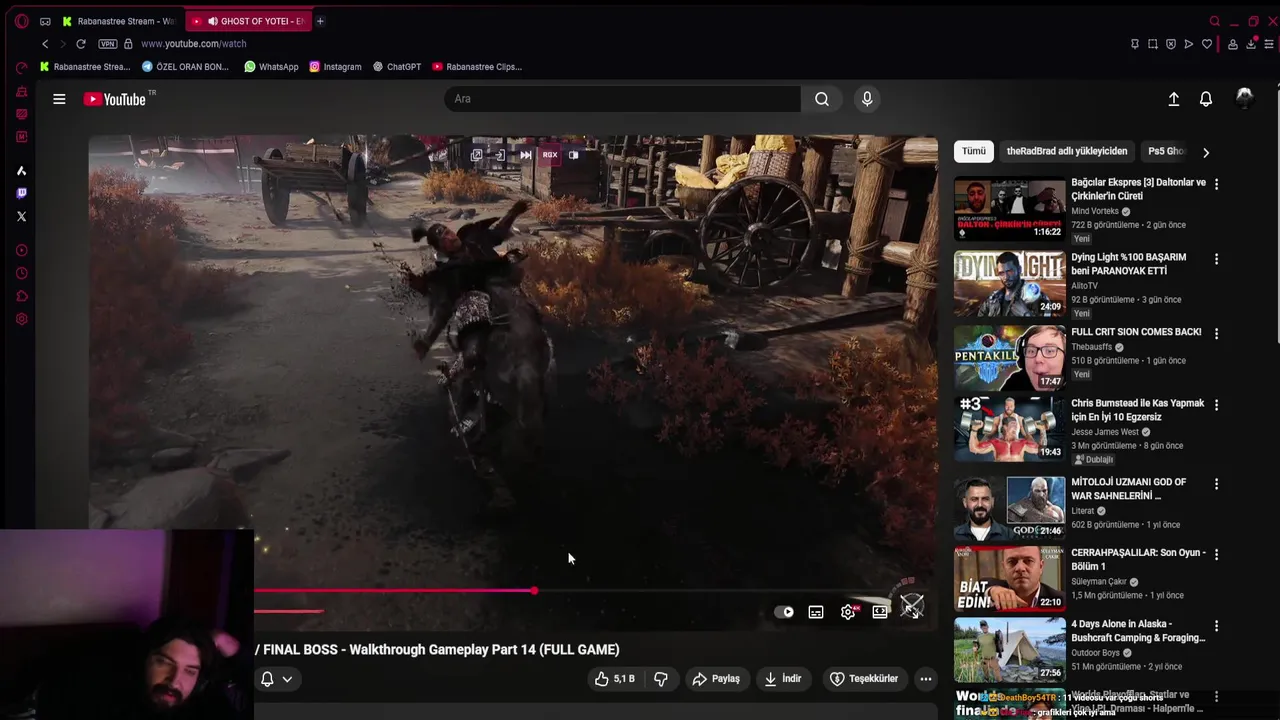Click the VPN badge in the address bar

pyautogui.click(x=108, y=44)
